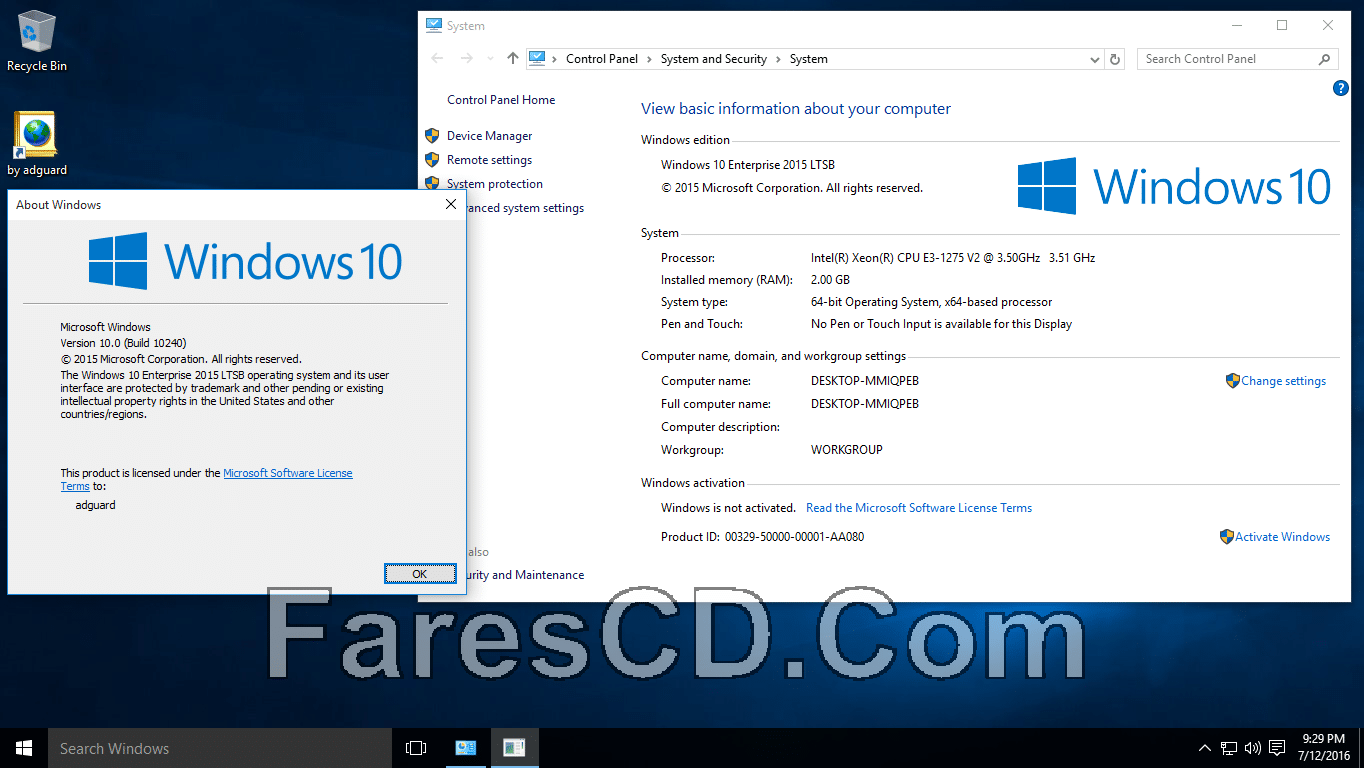The height and width of the screenshot is (768, 1364).
Task: Open the network tray icon
Action: point(1229,748)
